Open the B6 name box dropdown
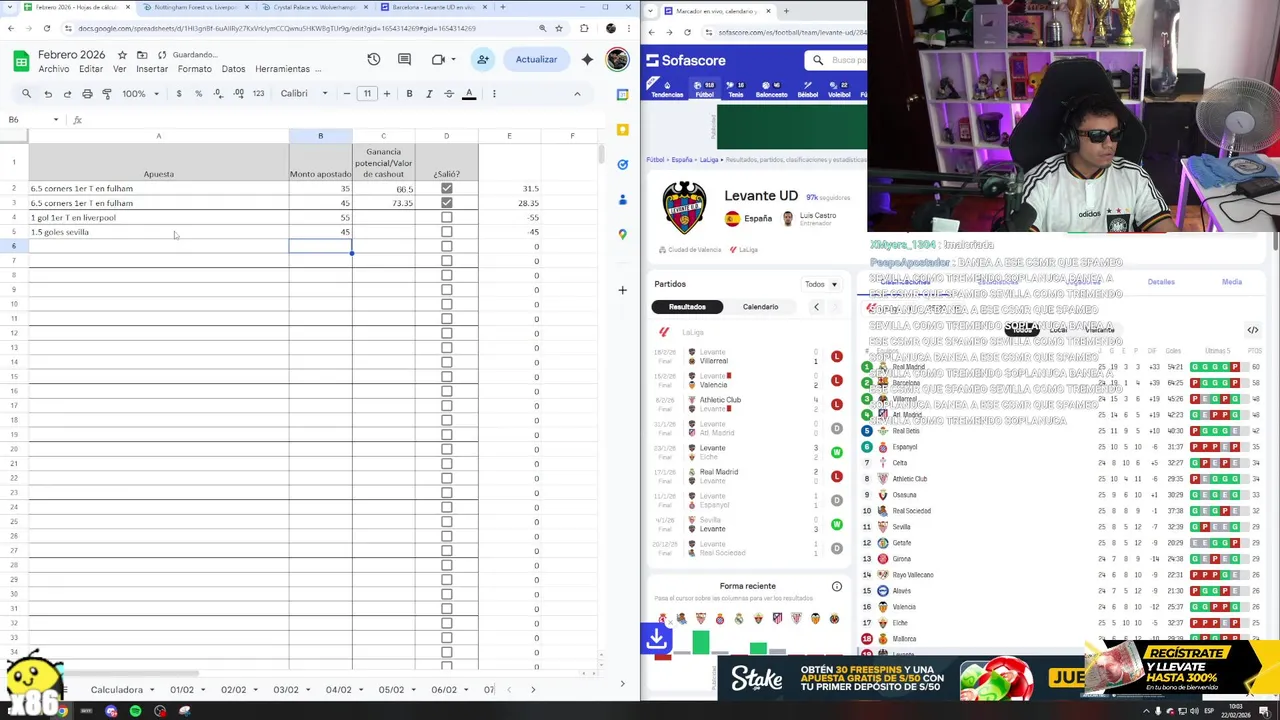1280x720 pixels. tap(56, 120)
